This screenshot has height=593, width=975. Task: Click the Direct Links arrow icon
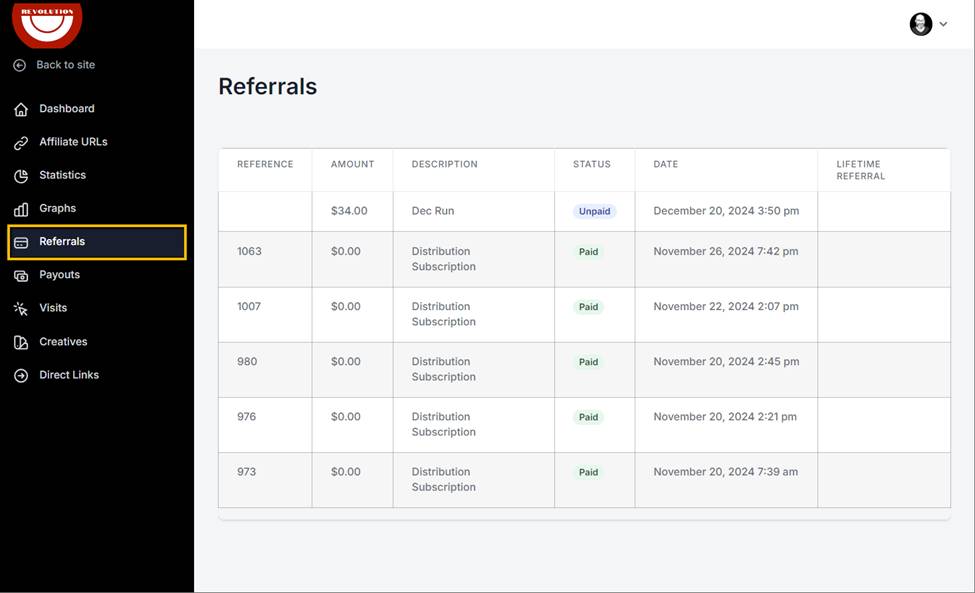[21, 375]
